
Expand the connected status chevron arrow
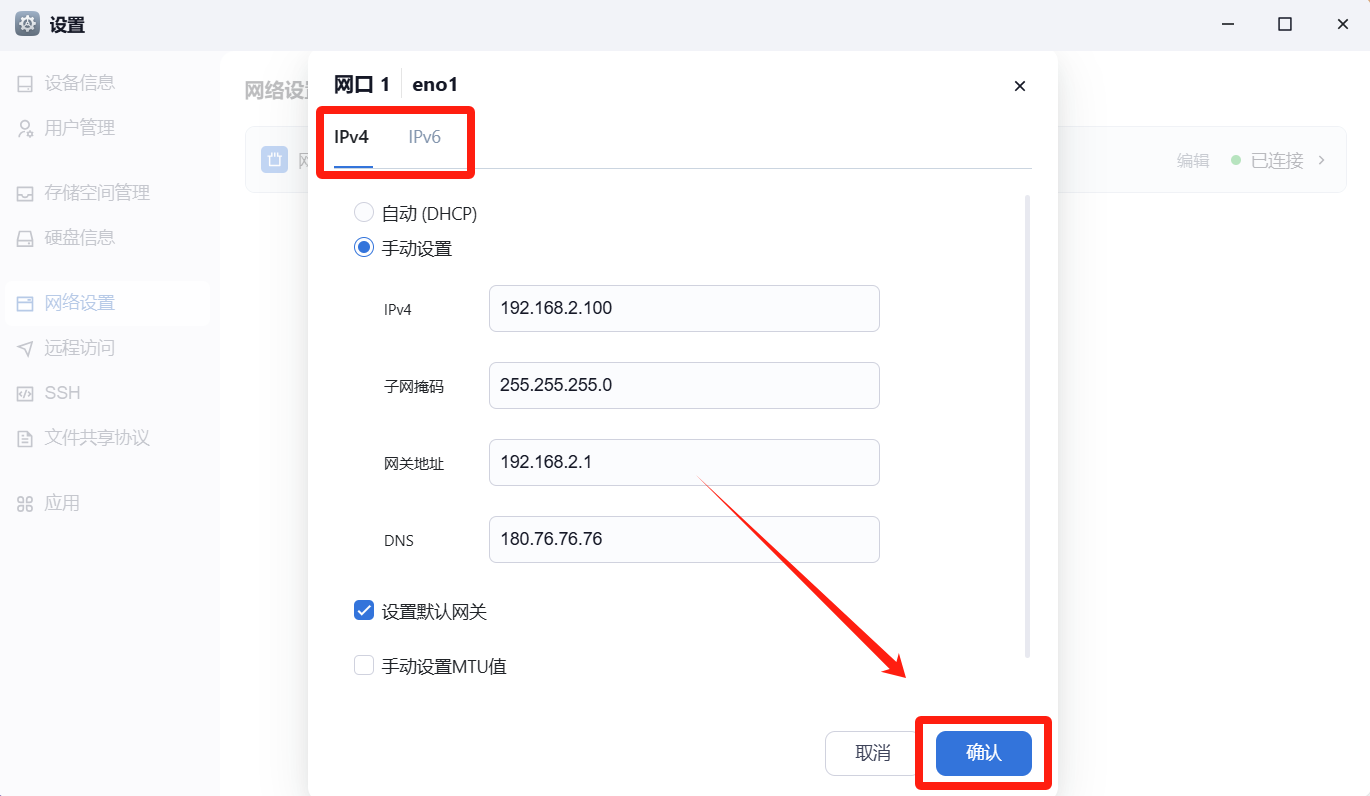point(1322,160)
